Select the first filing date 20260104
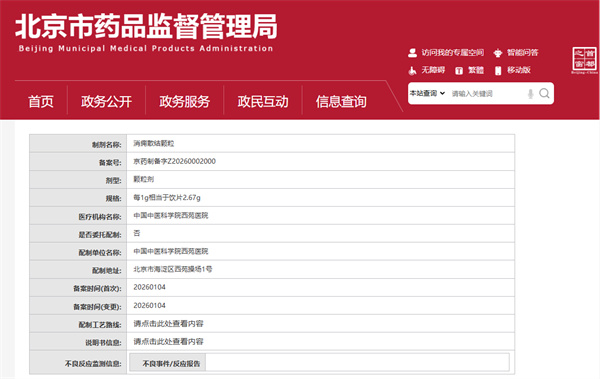The width and height of the screenshot is (600, 379). click(149, 287)
